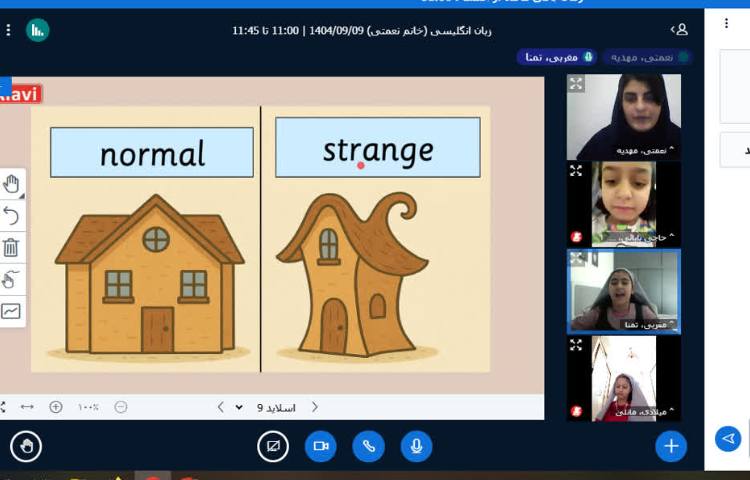This screenshot has height=480, width=750.
Task: Toggle screen sharing
Action: [273, 446]
